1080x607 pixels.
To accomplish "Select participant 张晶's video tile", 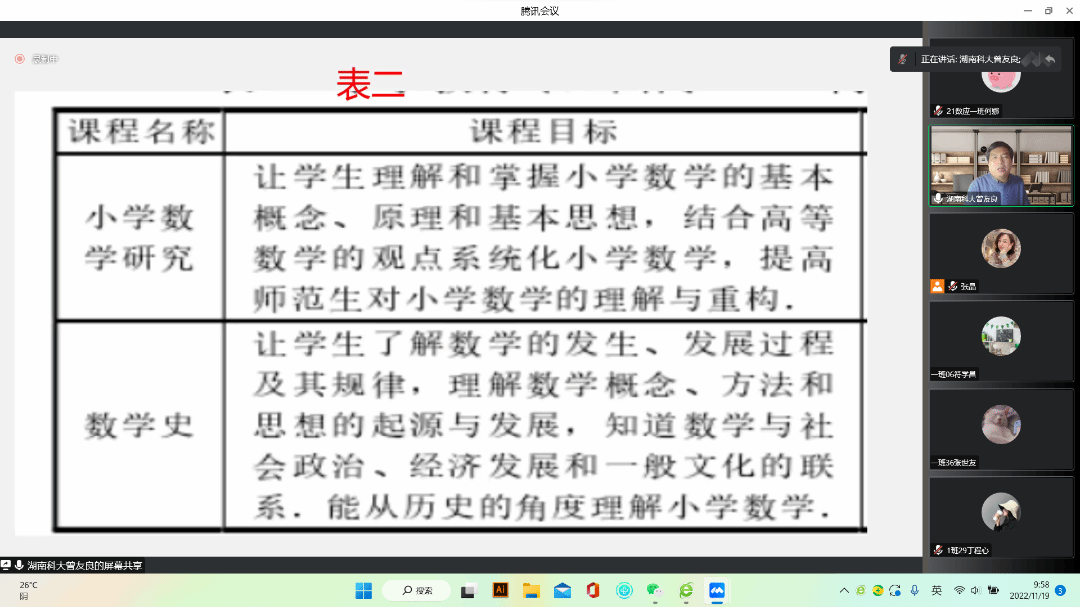I will point(1000,253).
